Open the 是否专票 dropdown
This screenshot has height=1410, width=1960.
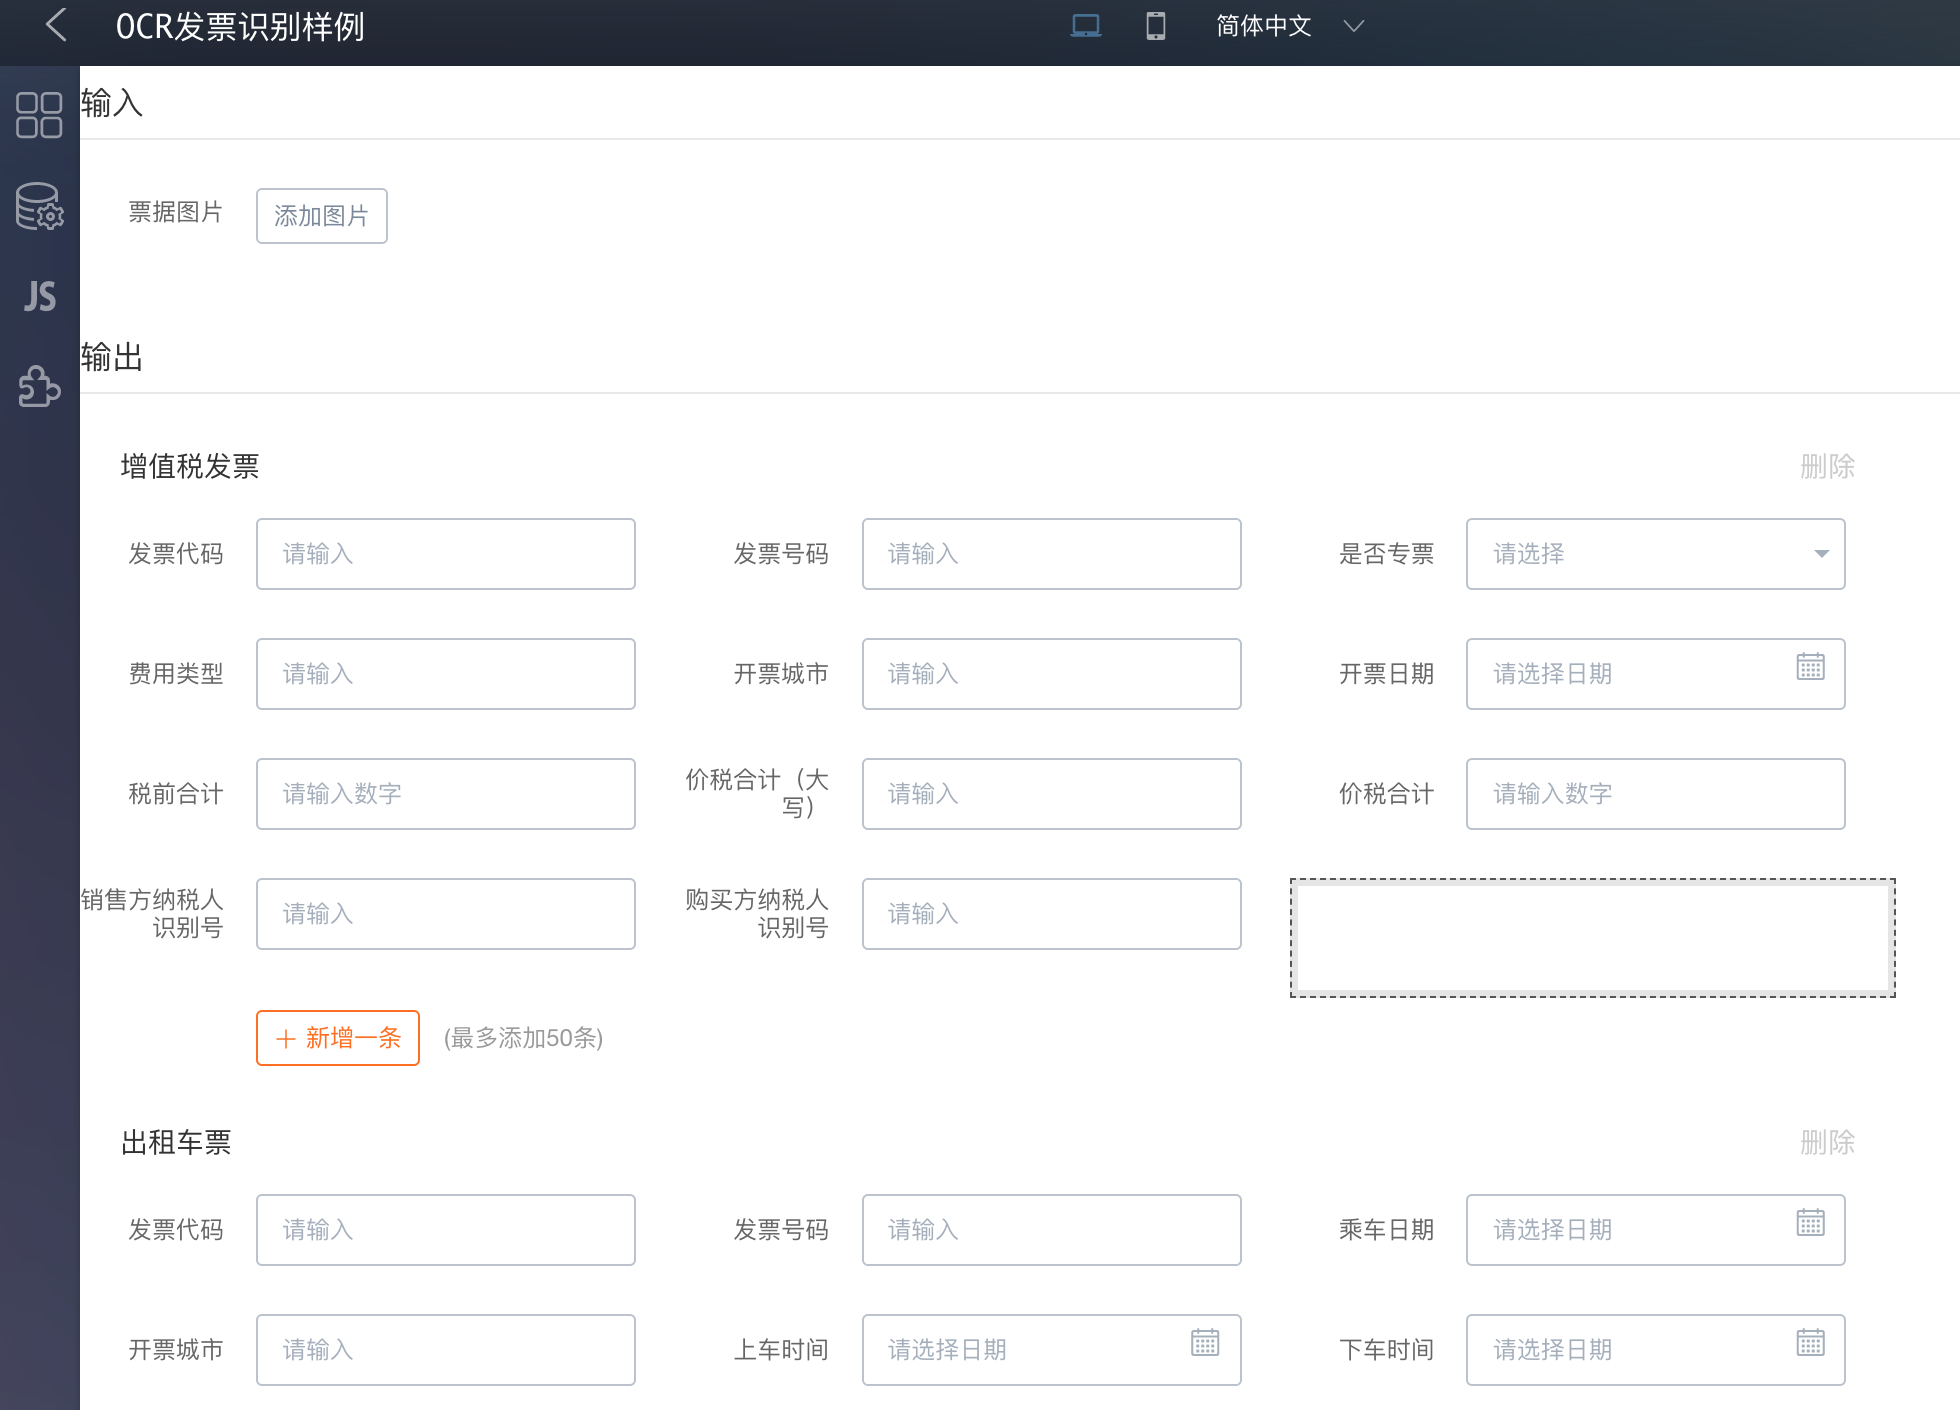pyautogui.click(x=1655, y=554)
